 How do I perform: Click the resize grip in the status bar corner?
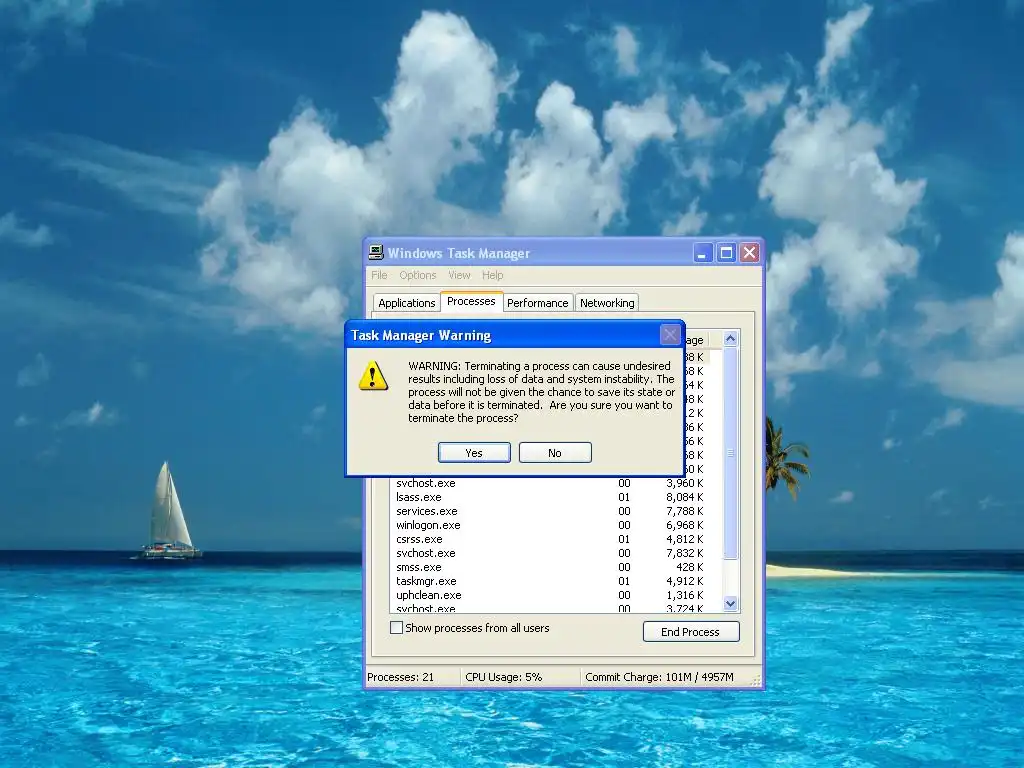pos(756,680)
